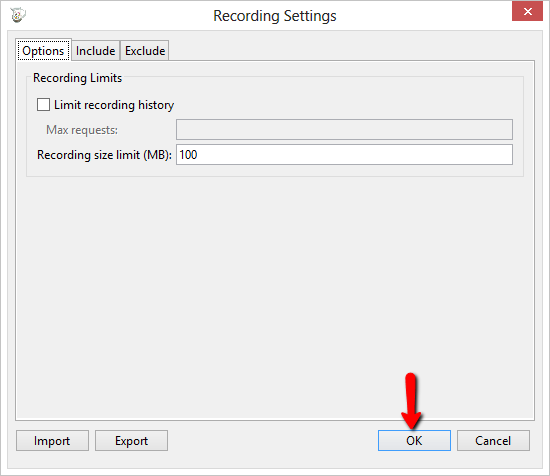This screenshot has height=476, width=550.
Task: Click the red arrow annotation above OK
Action: (x=411, y=401)
